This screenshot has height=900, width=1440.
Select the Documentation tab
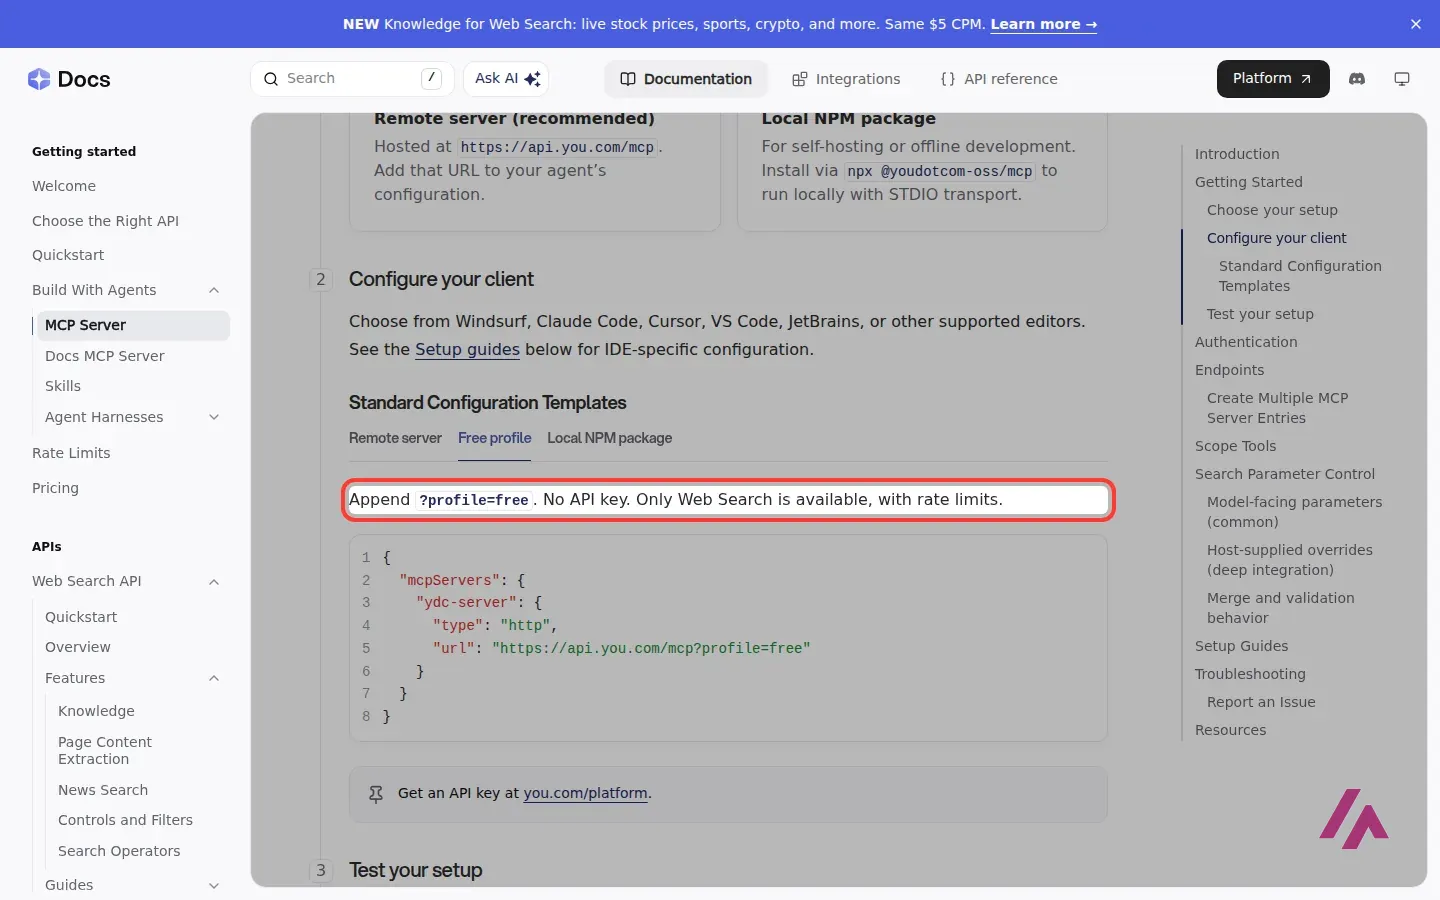[686, 79]
